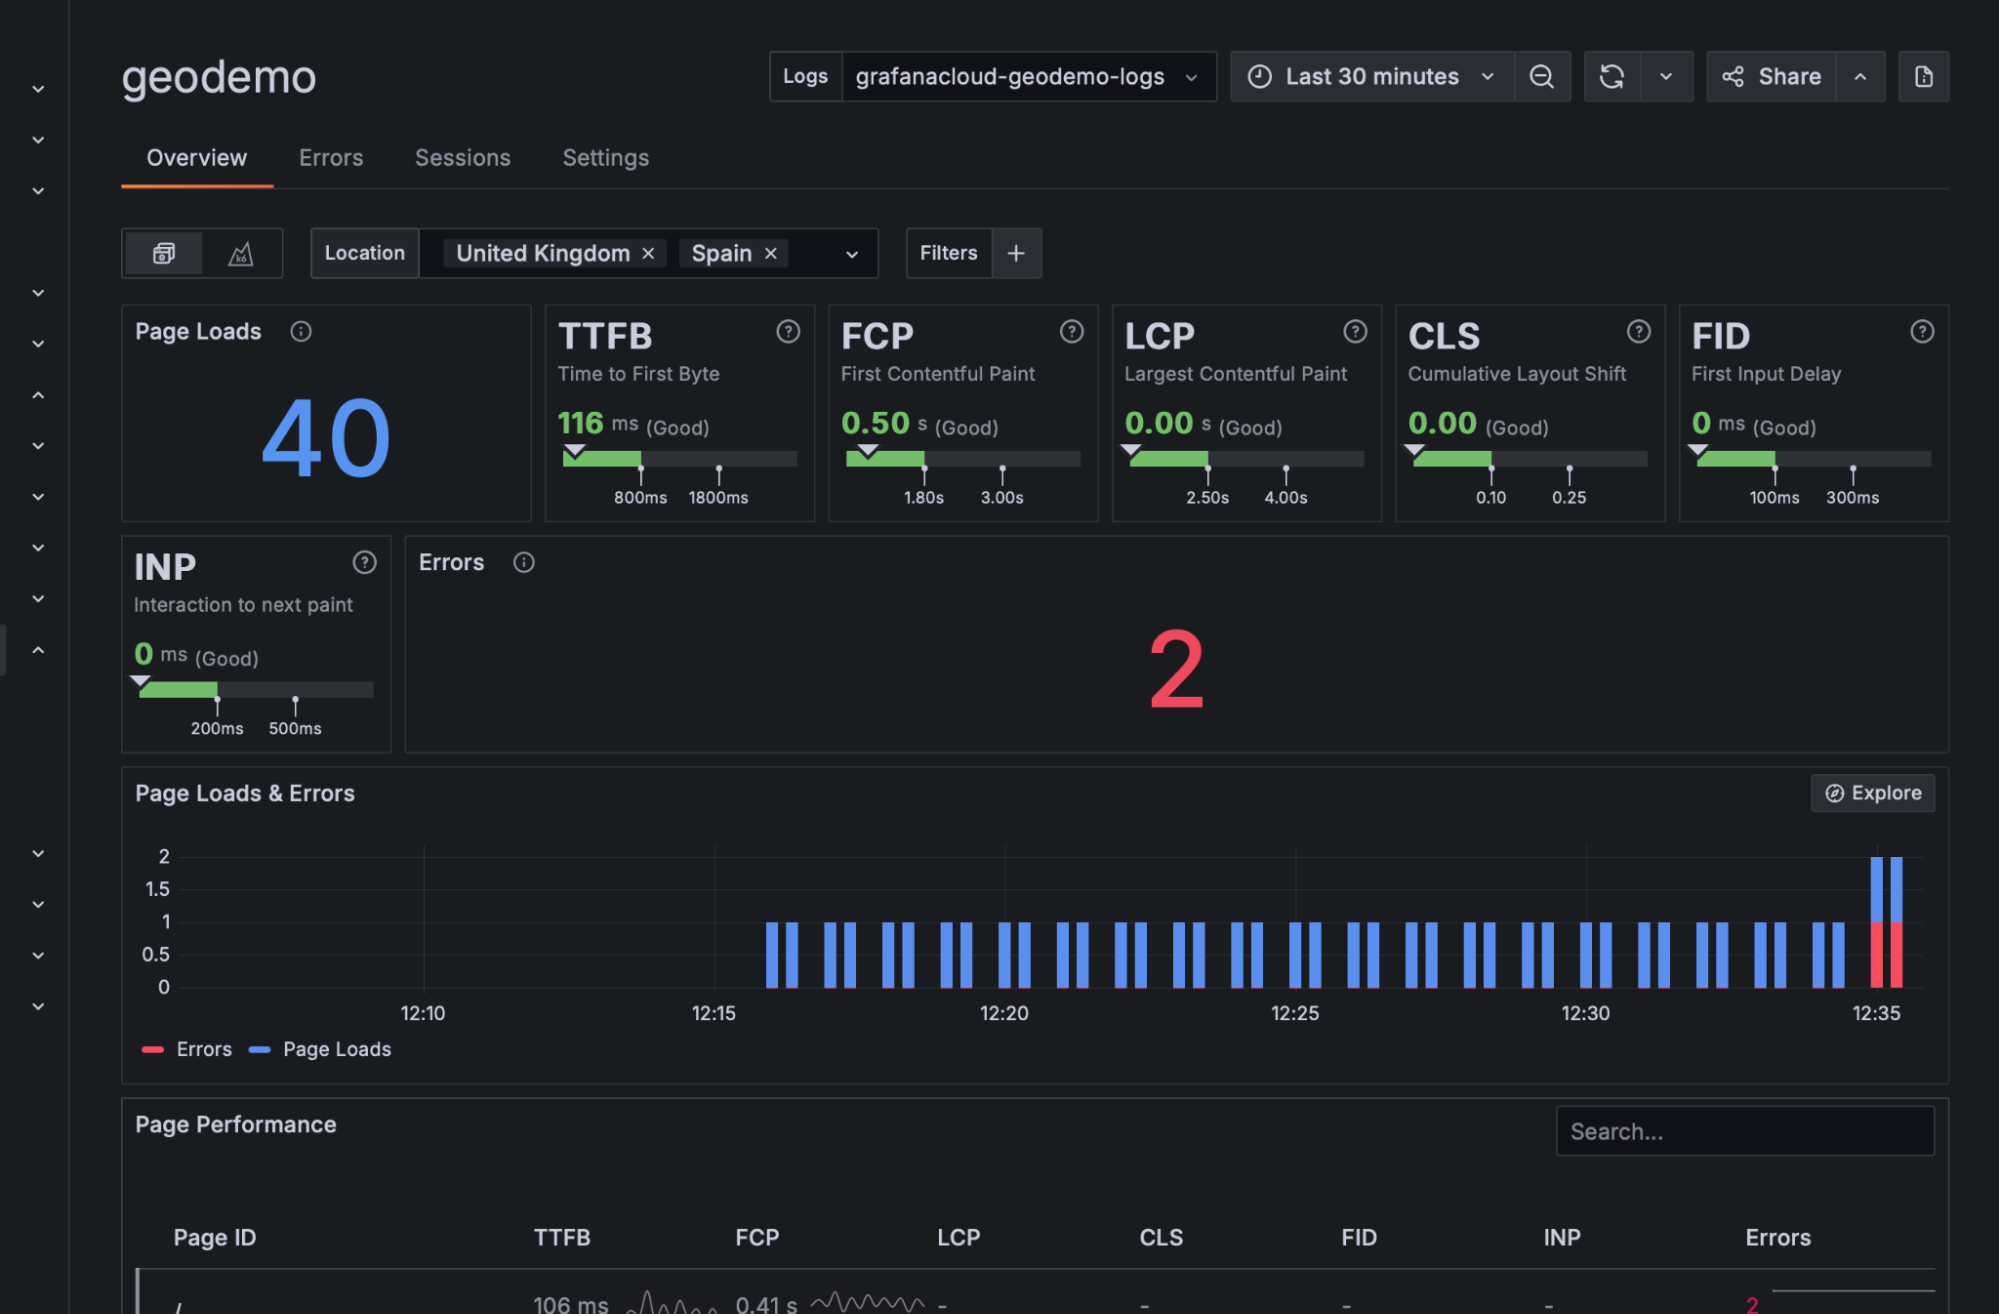Select the k6 data source icon
Viewport: 1999px width, 1314px height.
point(240,253)
